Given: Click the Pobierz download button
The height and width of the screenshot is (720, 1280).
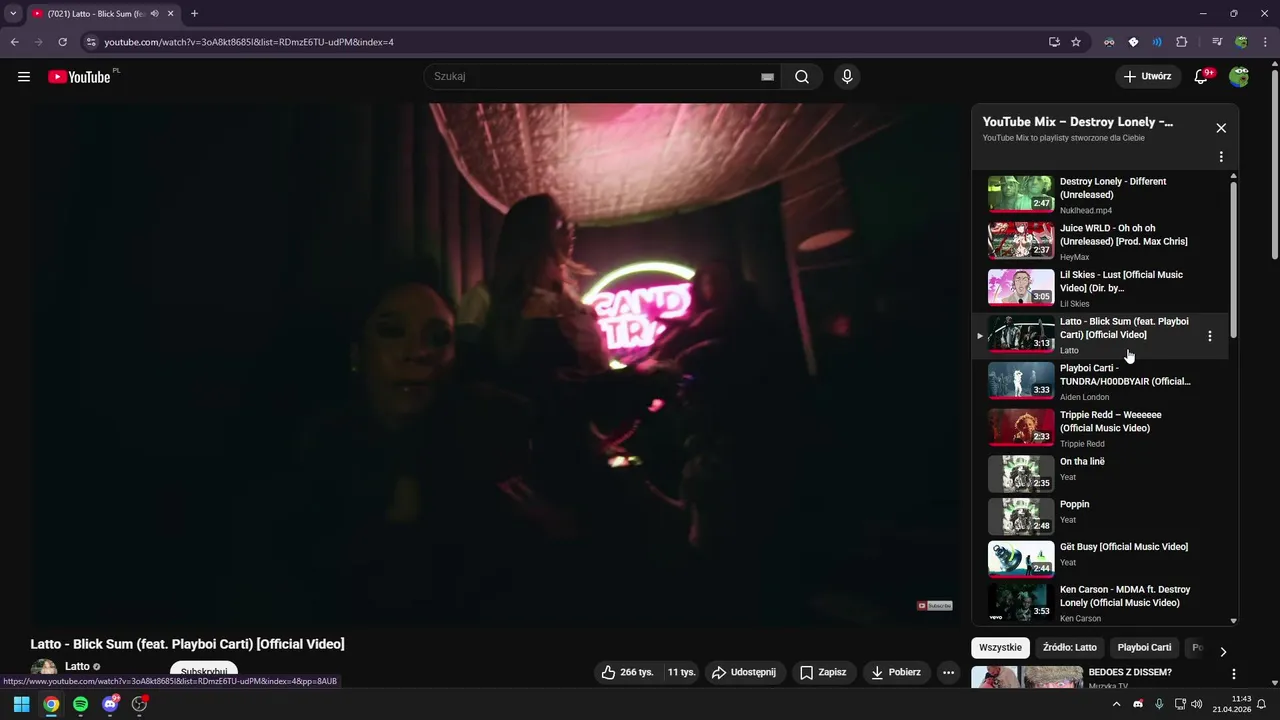Looking at the screenshot, I should pos(896,672).
